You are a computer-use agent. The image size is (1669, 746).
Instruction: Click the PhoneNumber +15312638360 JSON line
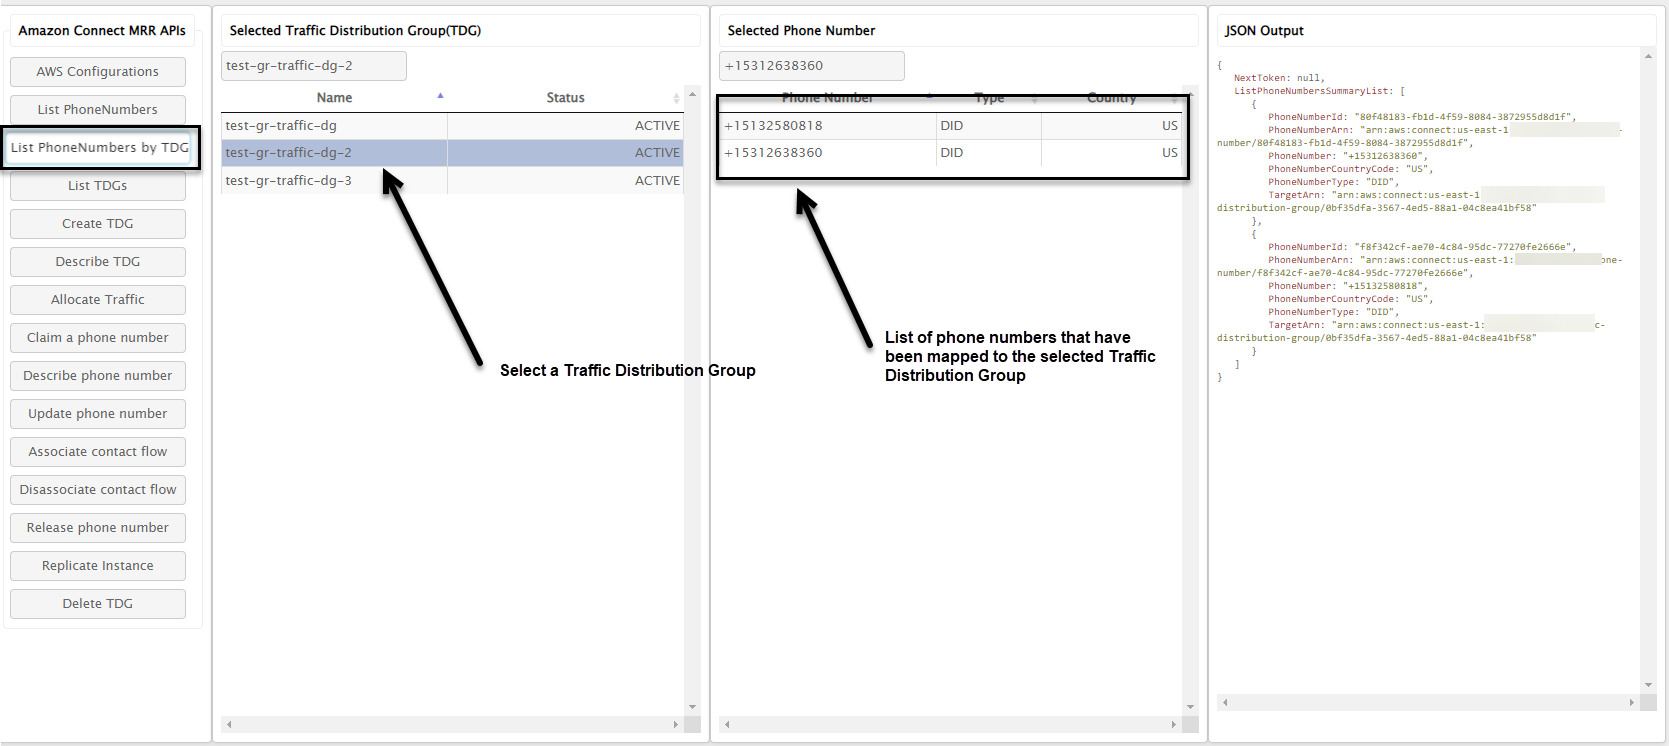[x=1348, y=156]
